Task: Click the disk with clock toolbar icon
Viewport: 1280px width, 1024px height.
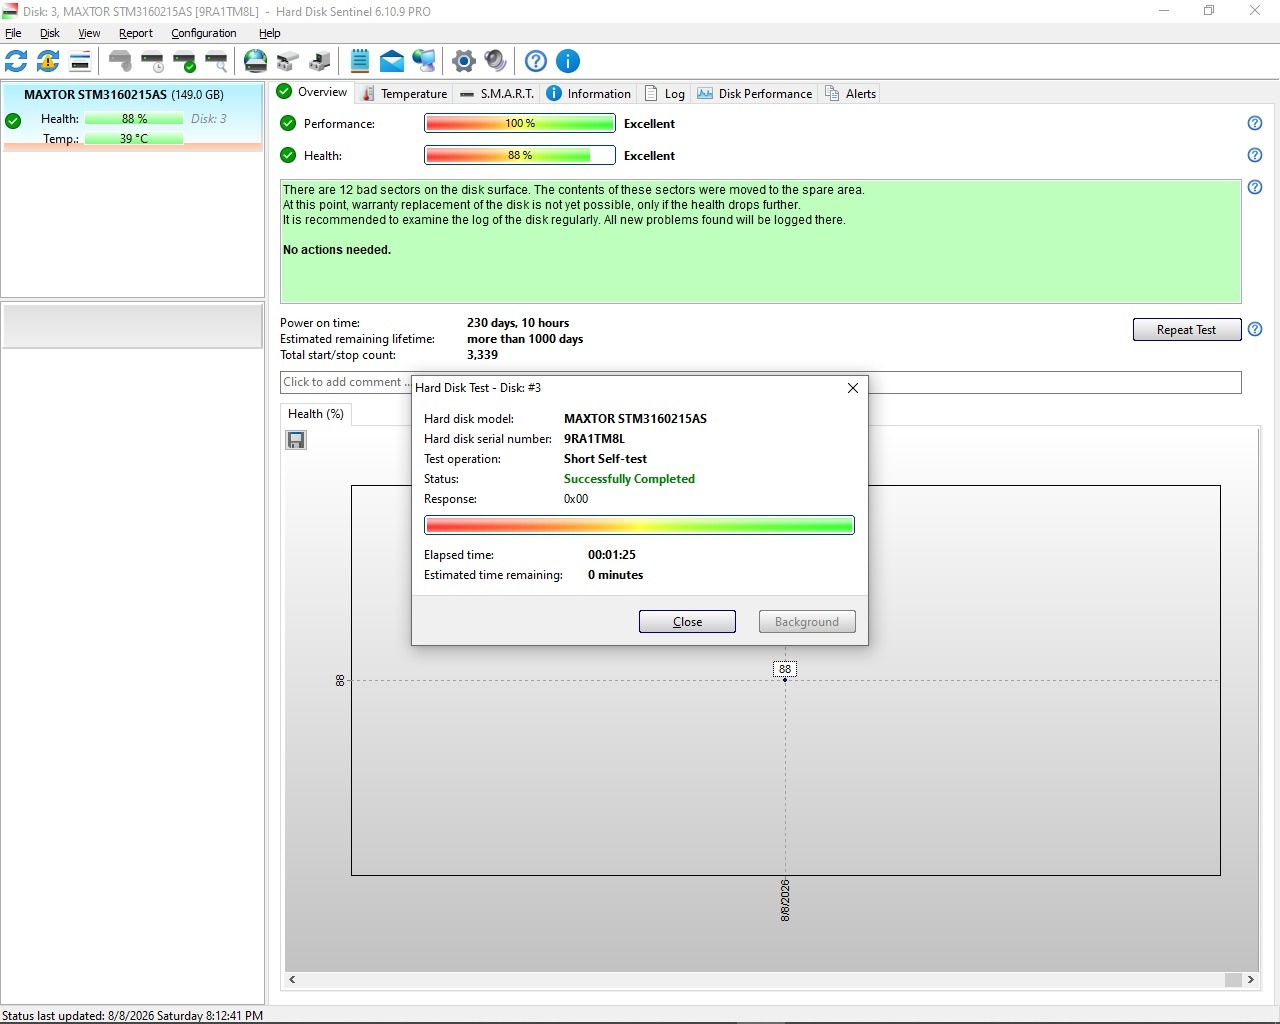Action: tap(152, 61)
